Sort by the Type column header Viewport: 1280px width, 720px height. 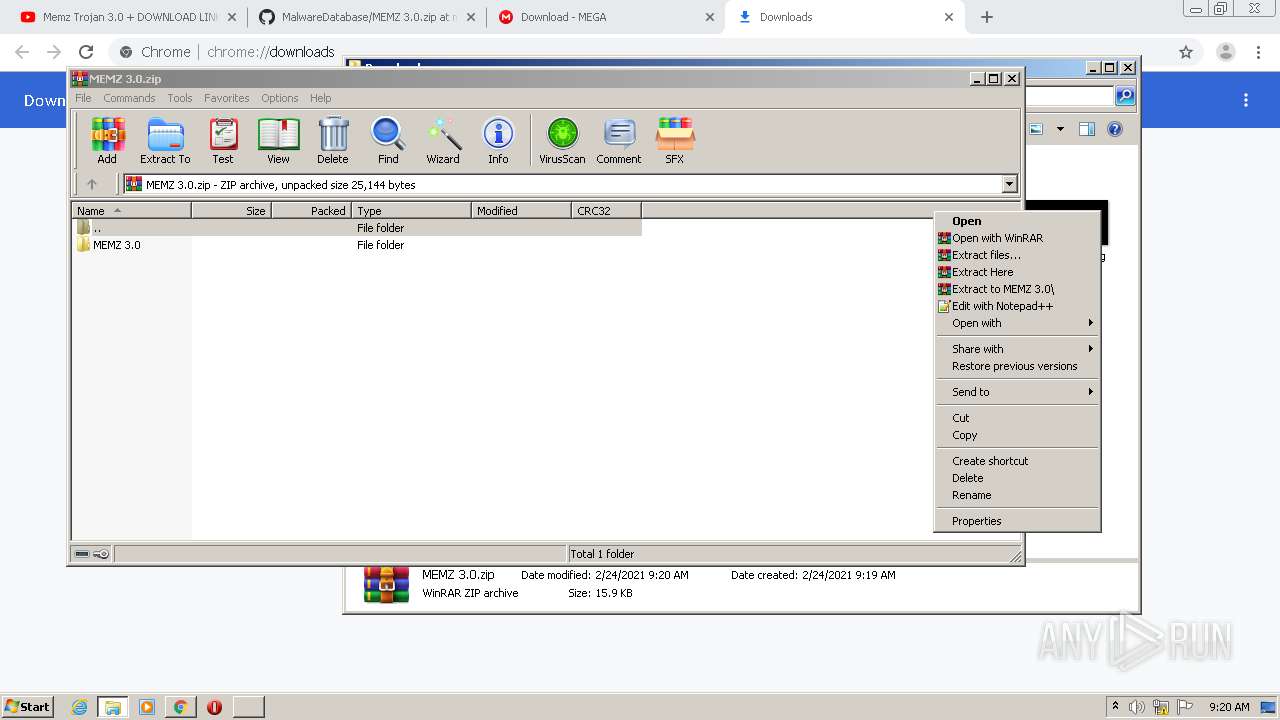click(x=411, y=210)
